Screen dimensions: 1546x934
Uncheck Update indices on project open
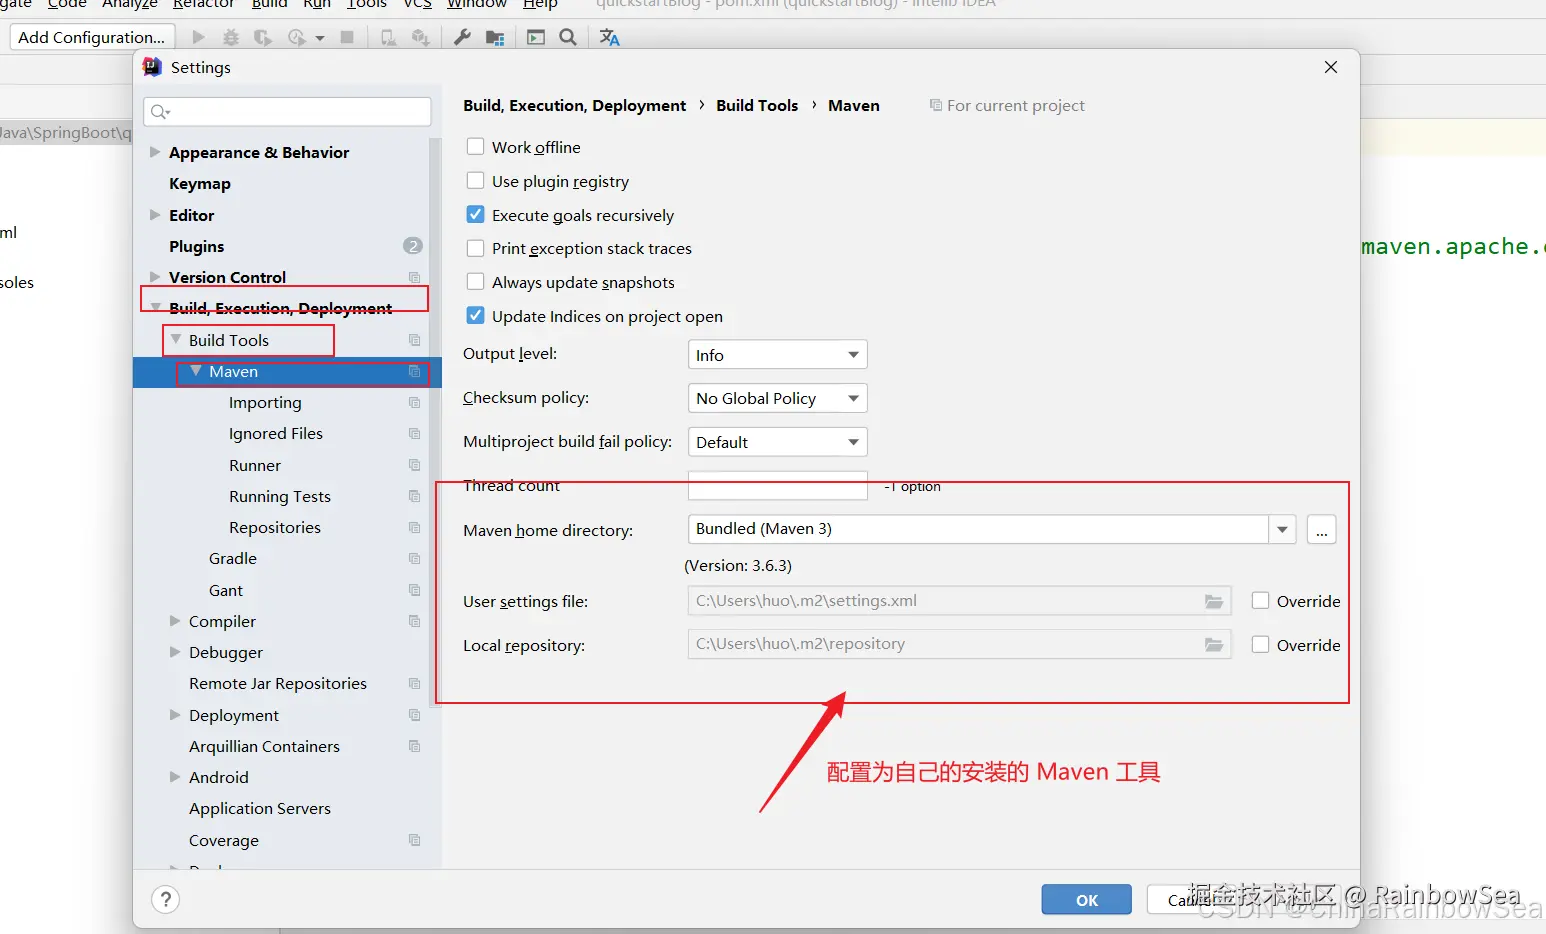click(476, 316)
